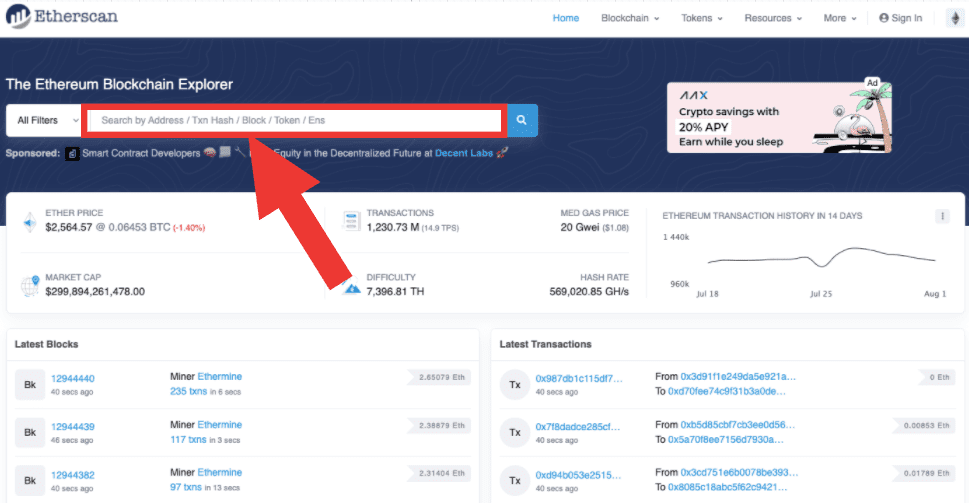Click Bk icon for block 12944382
Screen dimensions: 969x503
30,480
